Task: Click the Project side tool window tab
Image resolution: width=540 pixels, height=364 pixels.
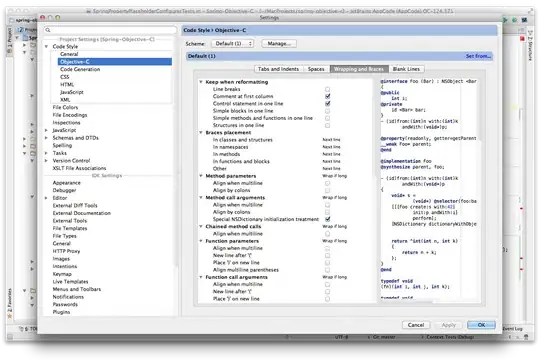Action: coord(10,40)
